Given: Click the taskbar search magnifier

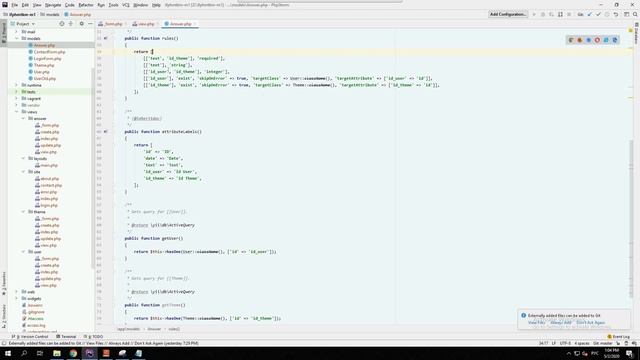Looking at the screenshot, I should pyautogui.click(x=24, y=353).
